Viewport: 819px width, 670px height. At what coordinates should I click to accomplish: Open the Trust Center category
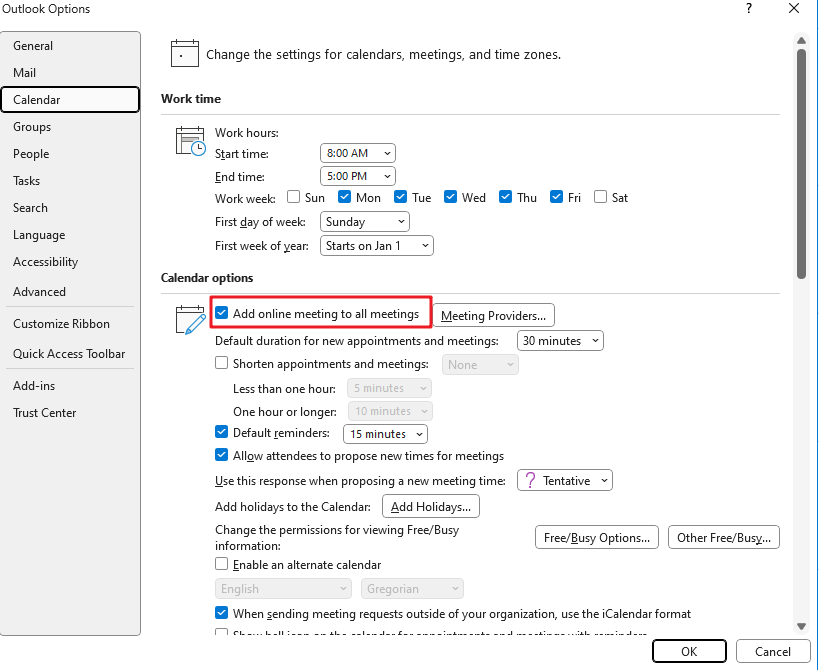click(x=70, y=413)
